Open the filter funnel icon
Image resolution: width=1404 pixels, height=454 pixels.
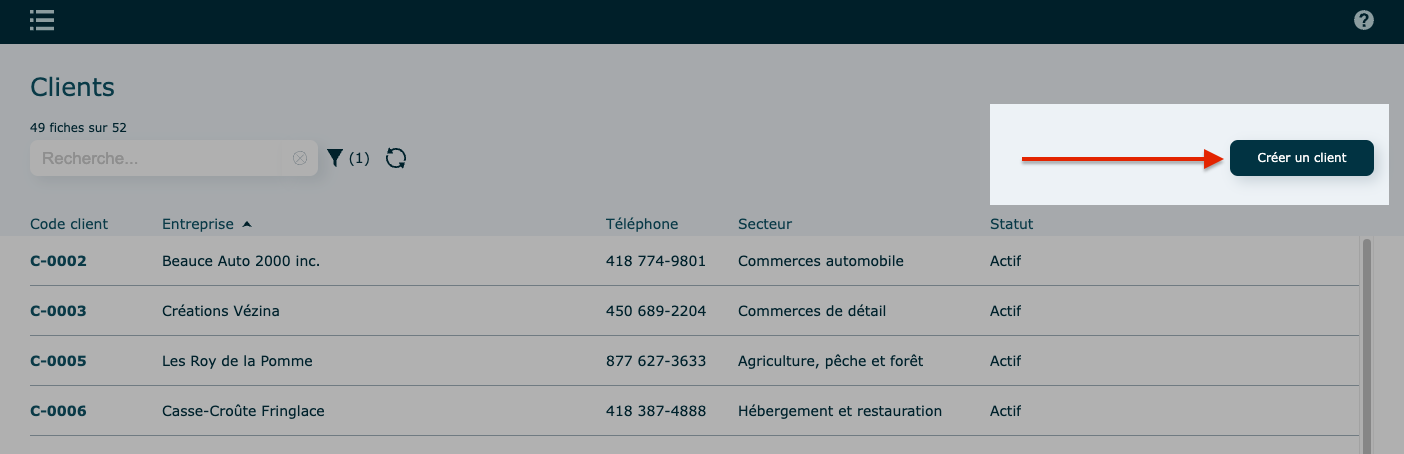click(335, 158)
